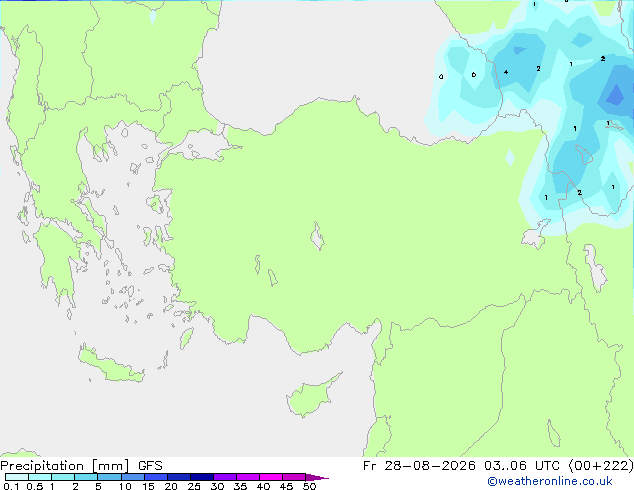Click the "GFS" model label

[x=150, y=466]
